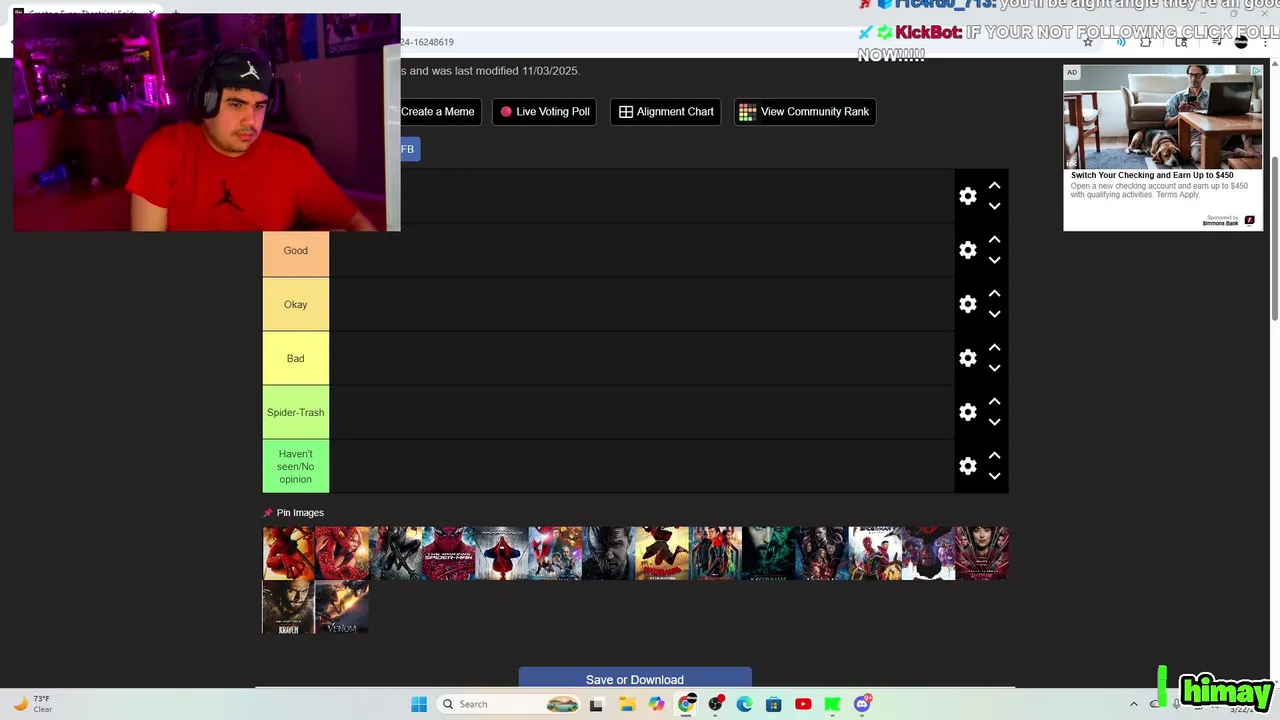Click the AdChoices icon on the ad

point(1257,71)
